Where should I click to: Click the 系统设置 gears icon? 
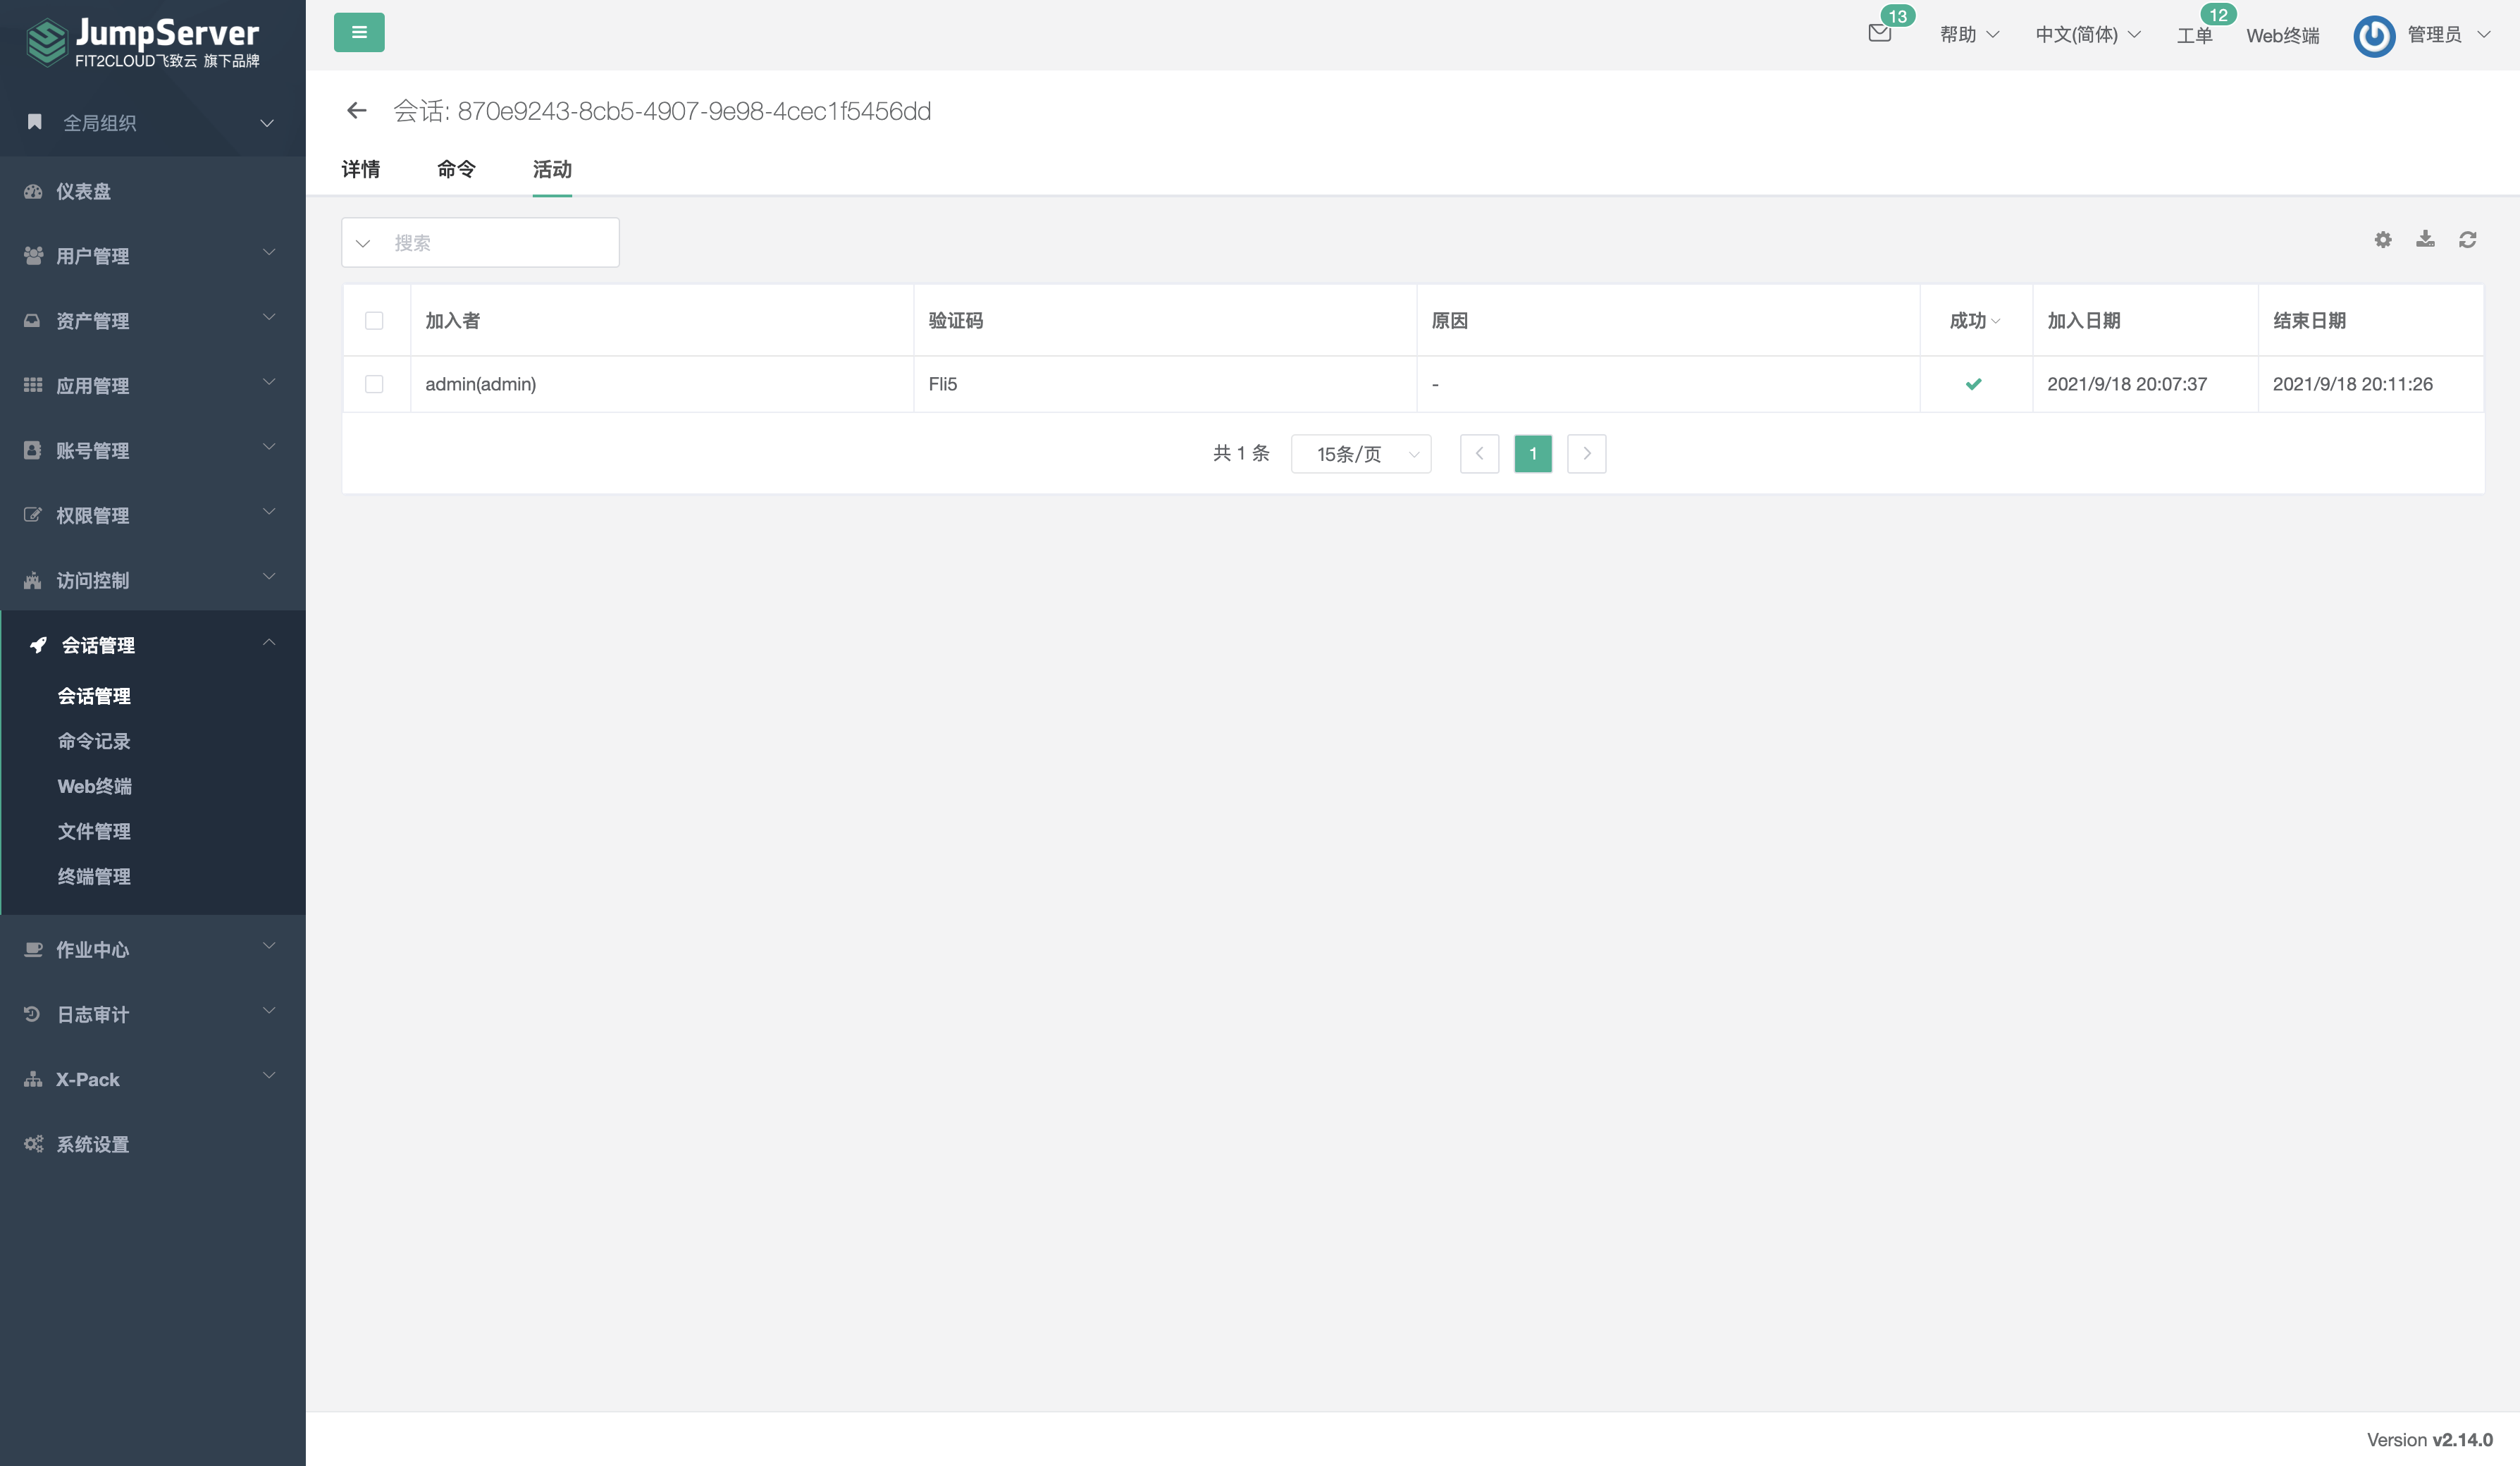point(33,1144)
